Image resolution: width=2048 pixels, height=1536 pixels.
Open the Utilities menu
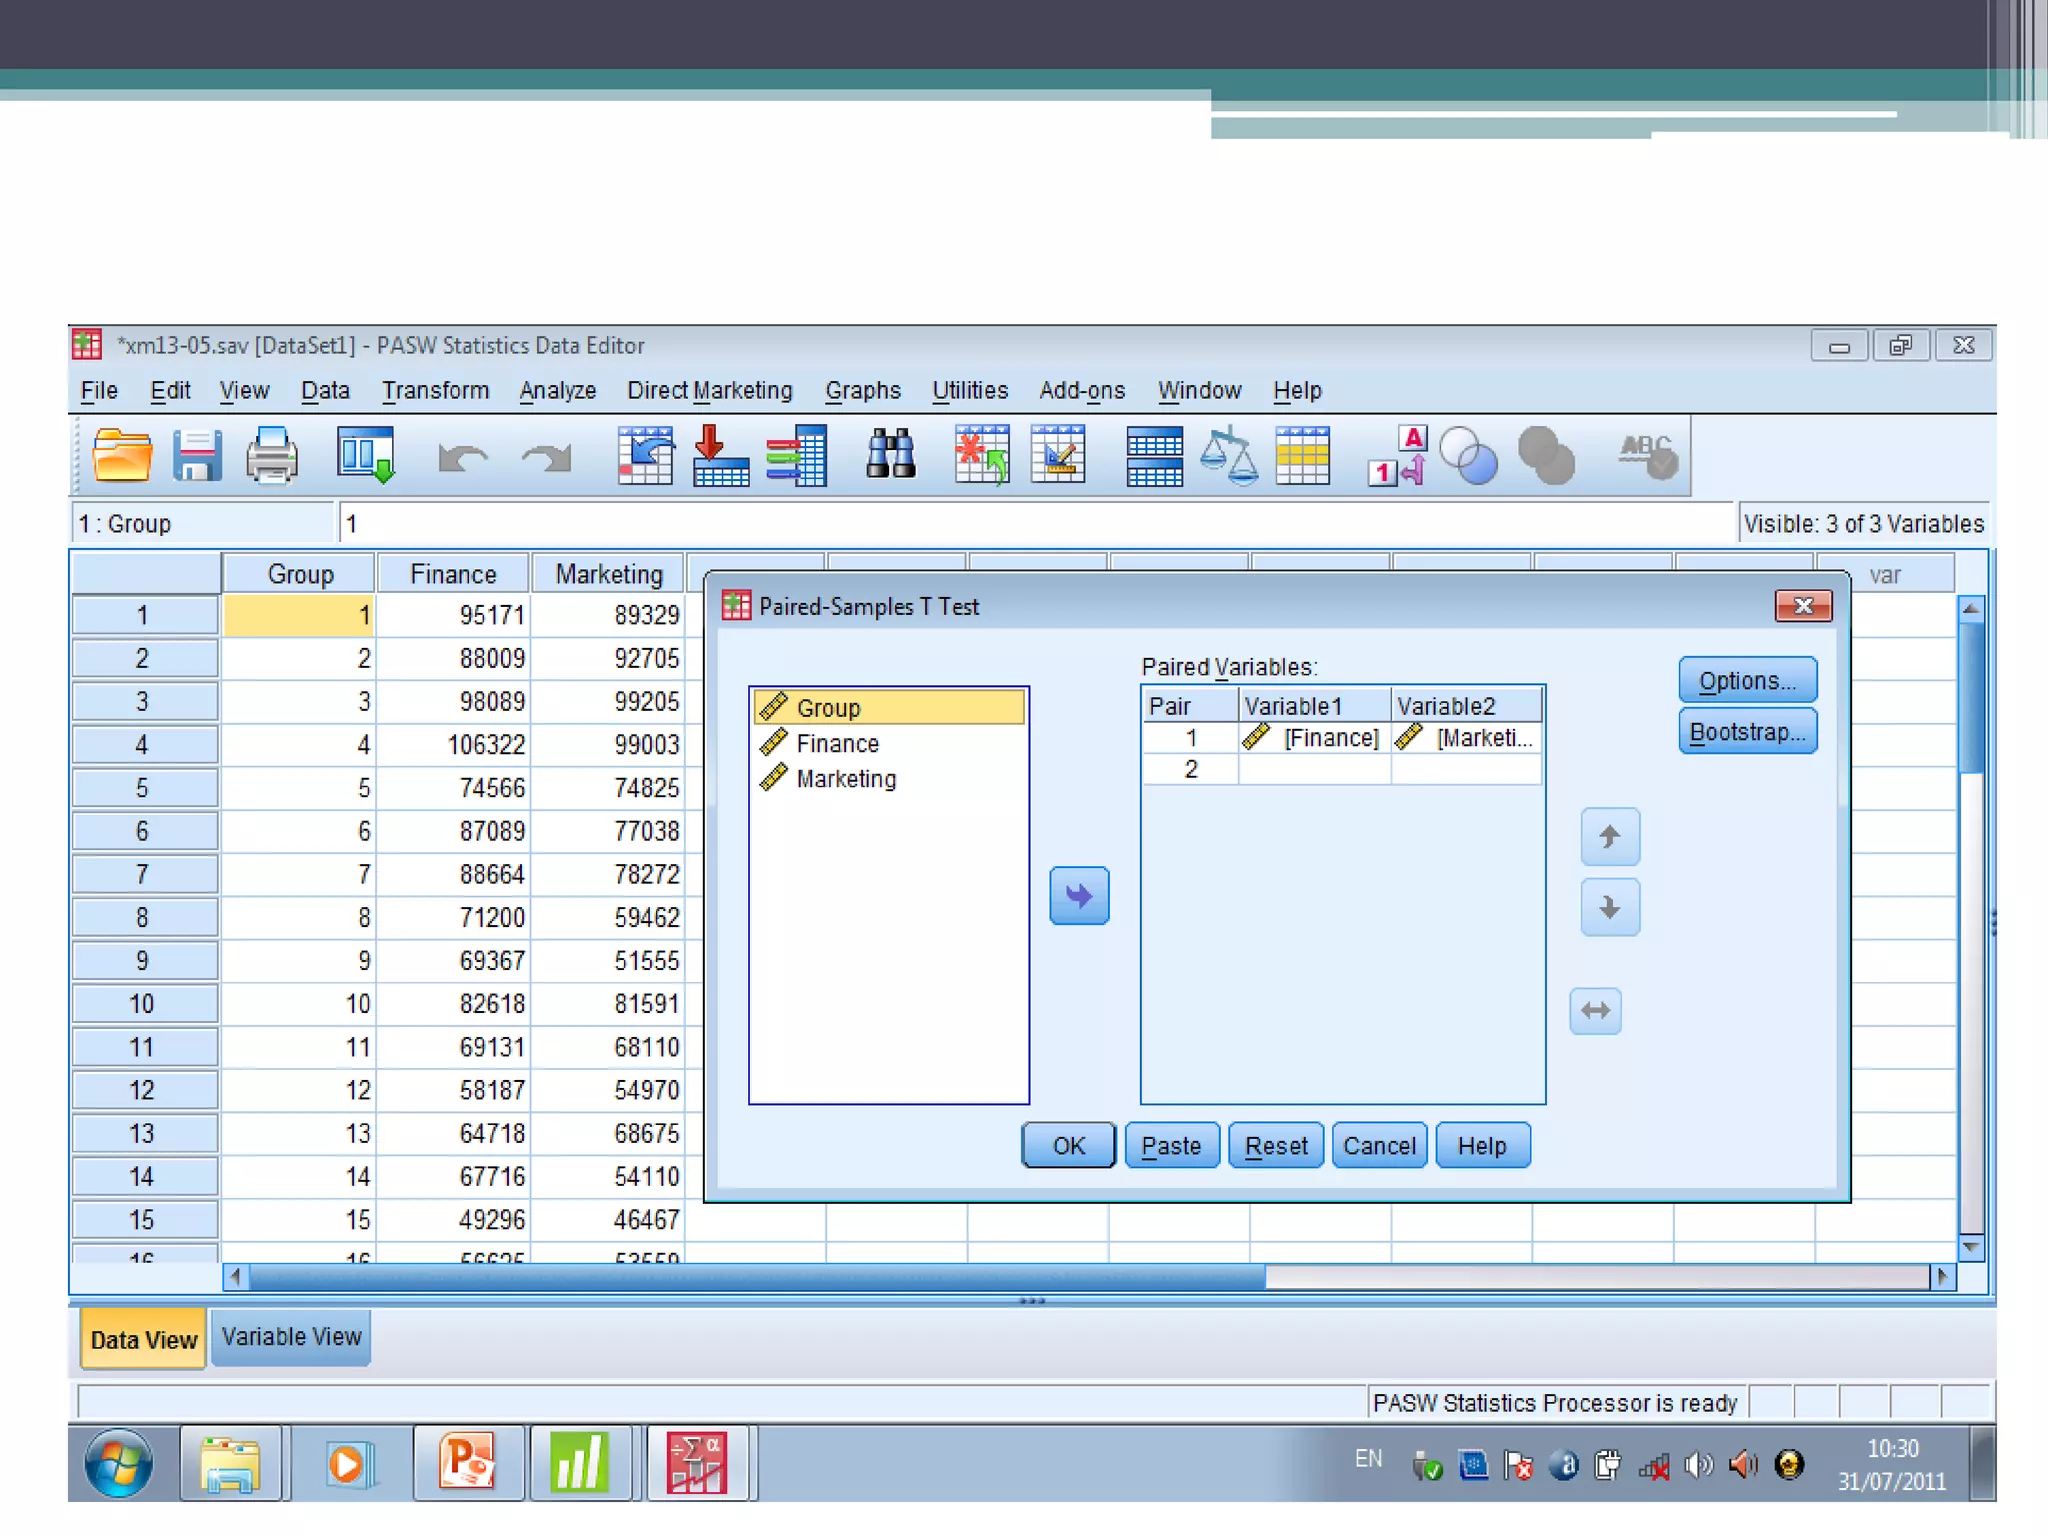click(x=970, y=390)
